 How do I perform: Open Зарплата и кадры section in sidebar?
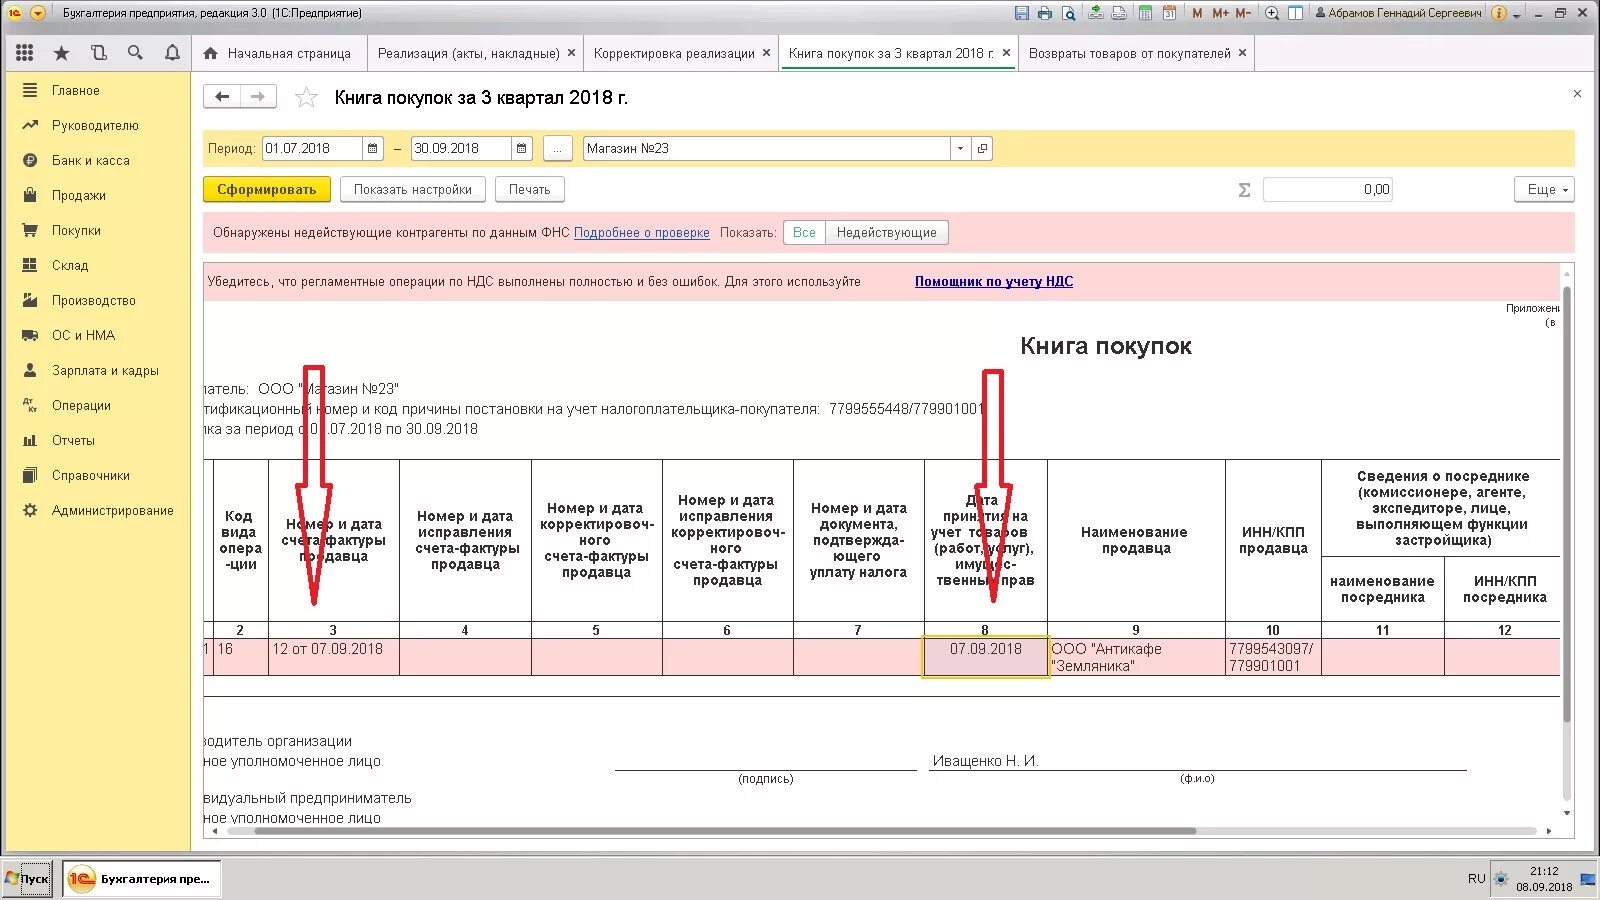pos(105,370)
